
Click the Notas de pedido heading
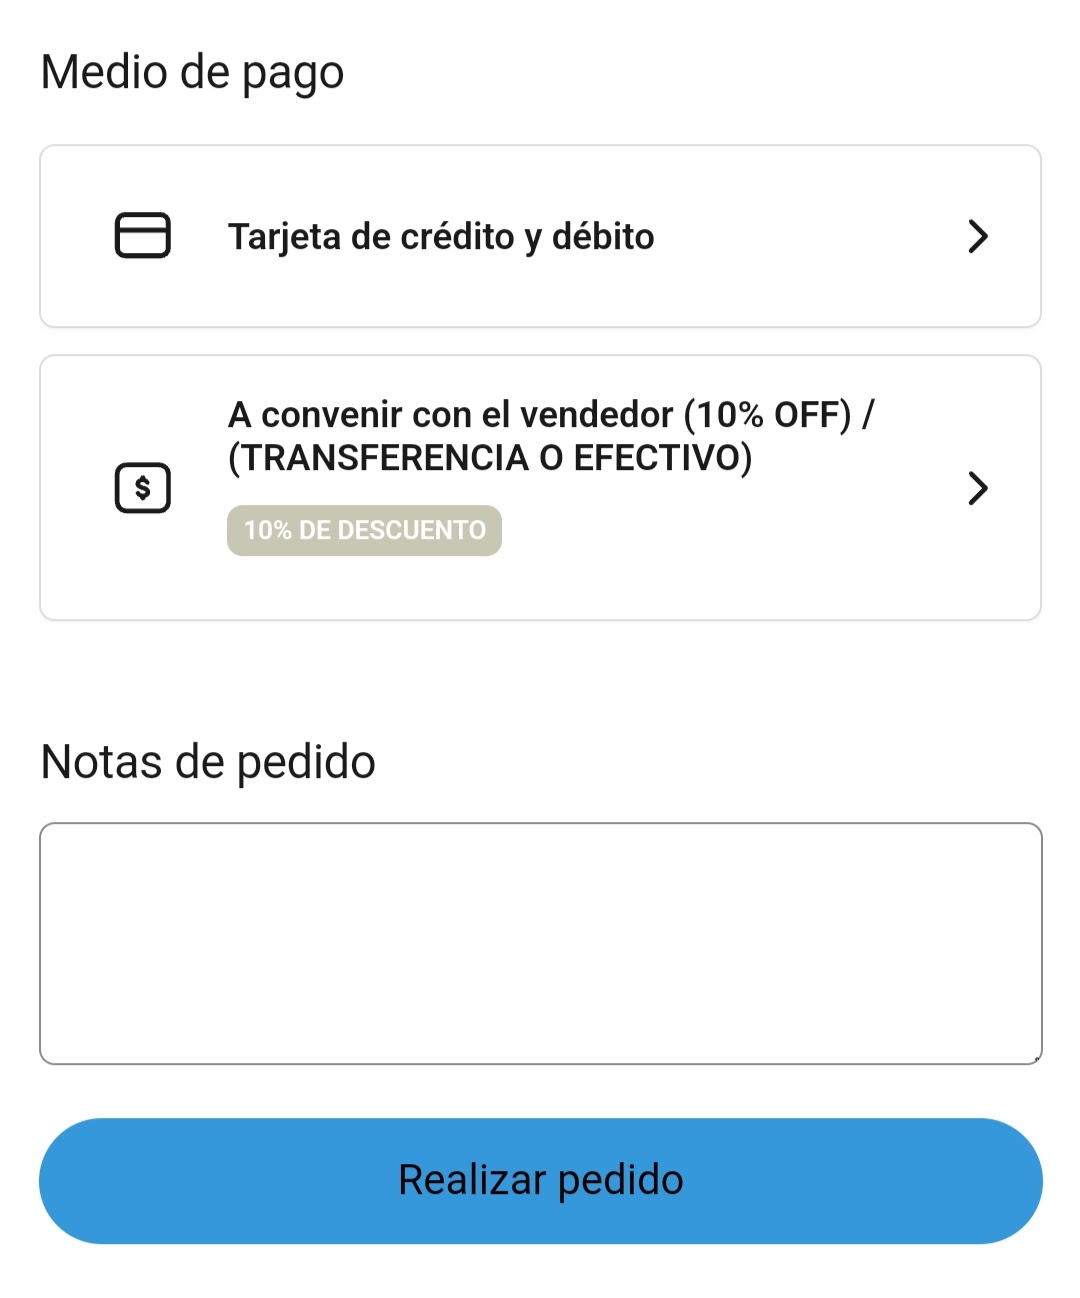pos(208,762)
